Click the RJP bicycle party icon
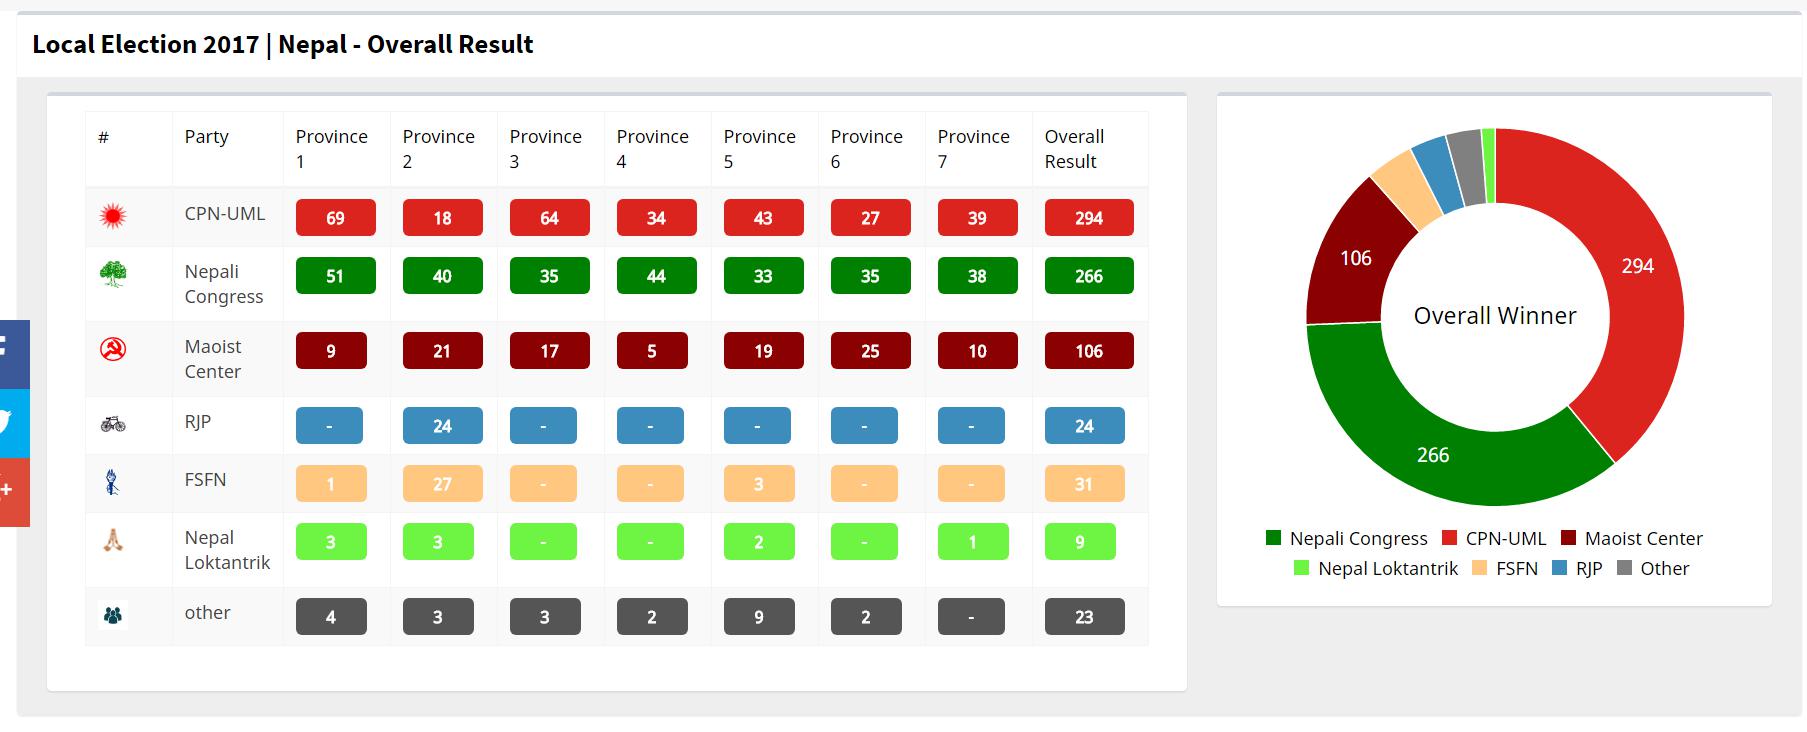The width and height of the screenshot is (1807, 732). (113, 424)
